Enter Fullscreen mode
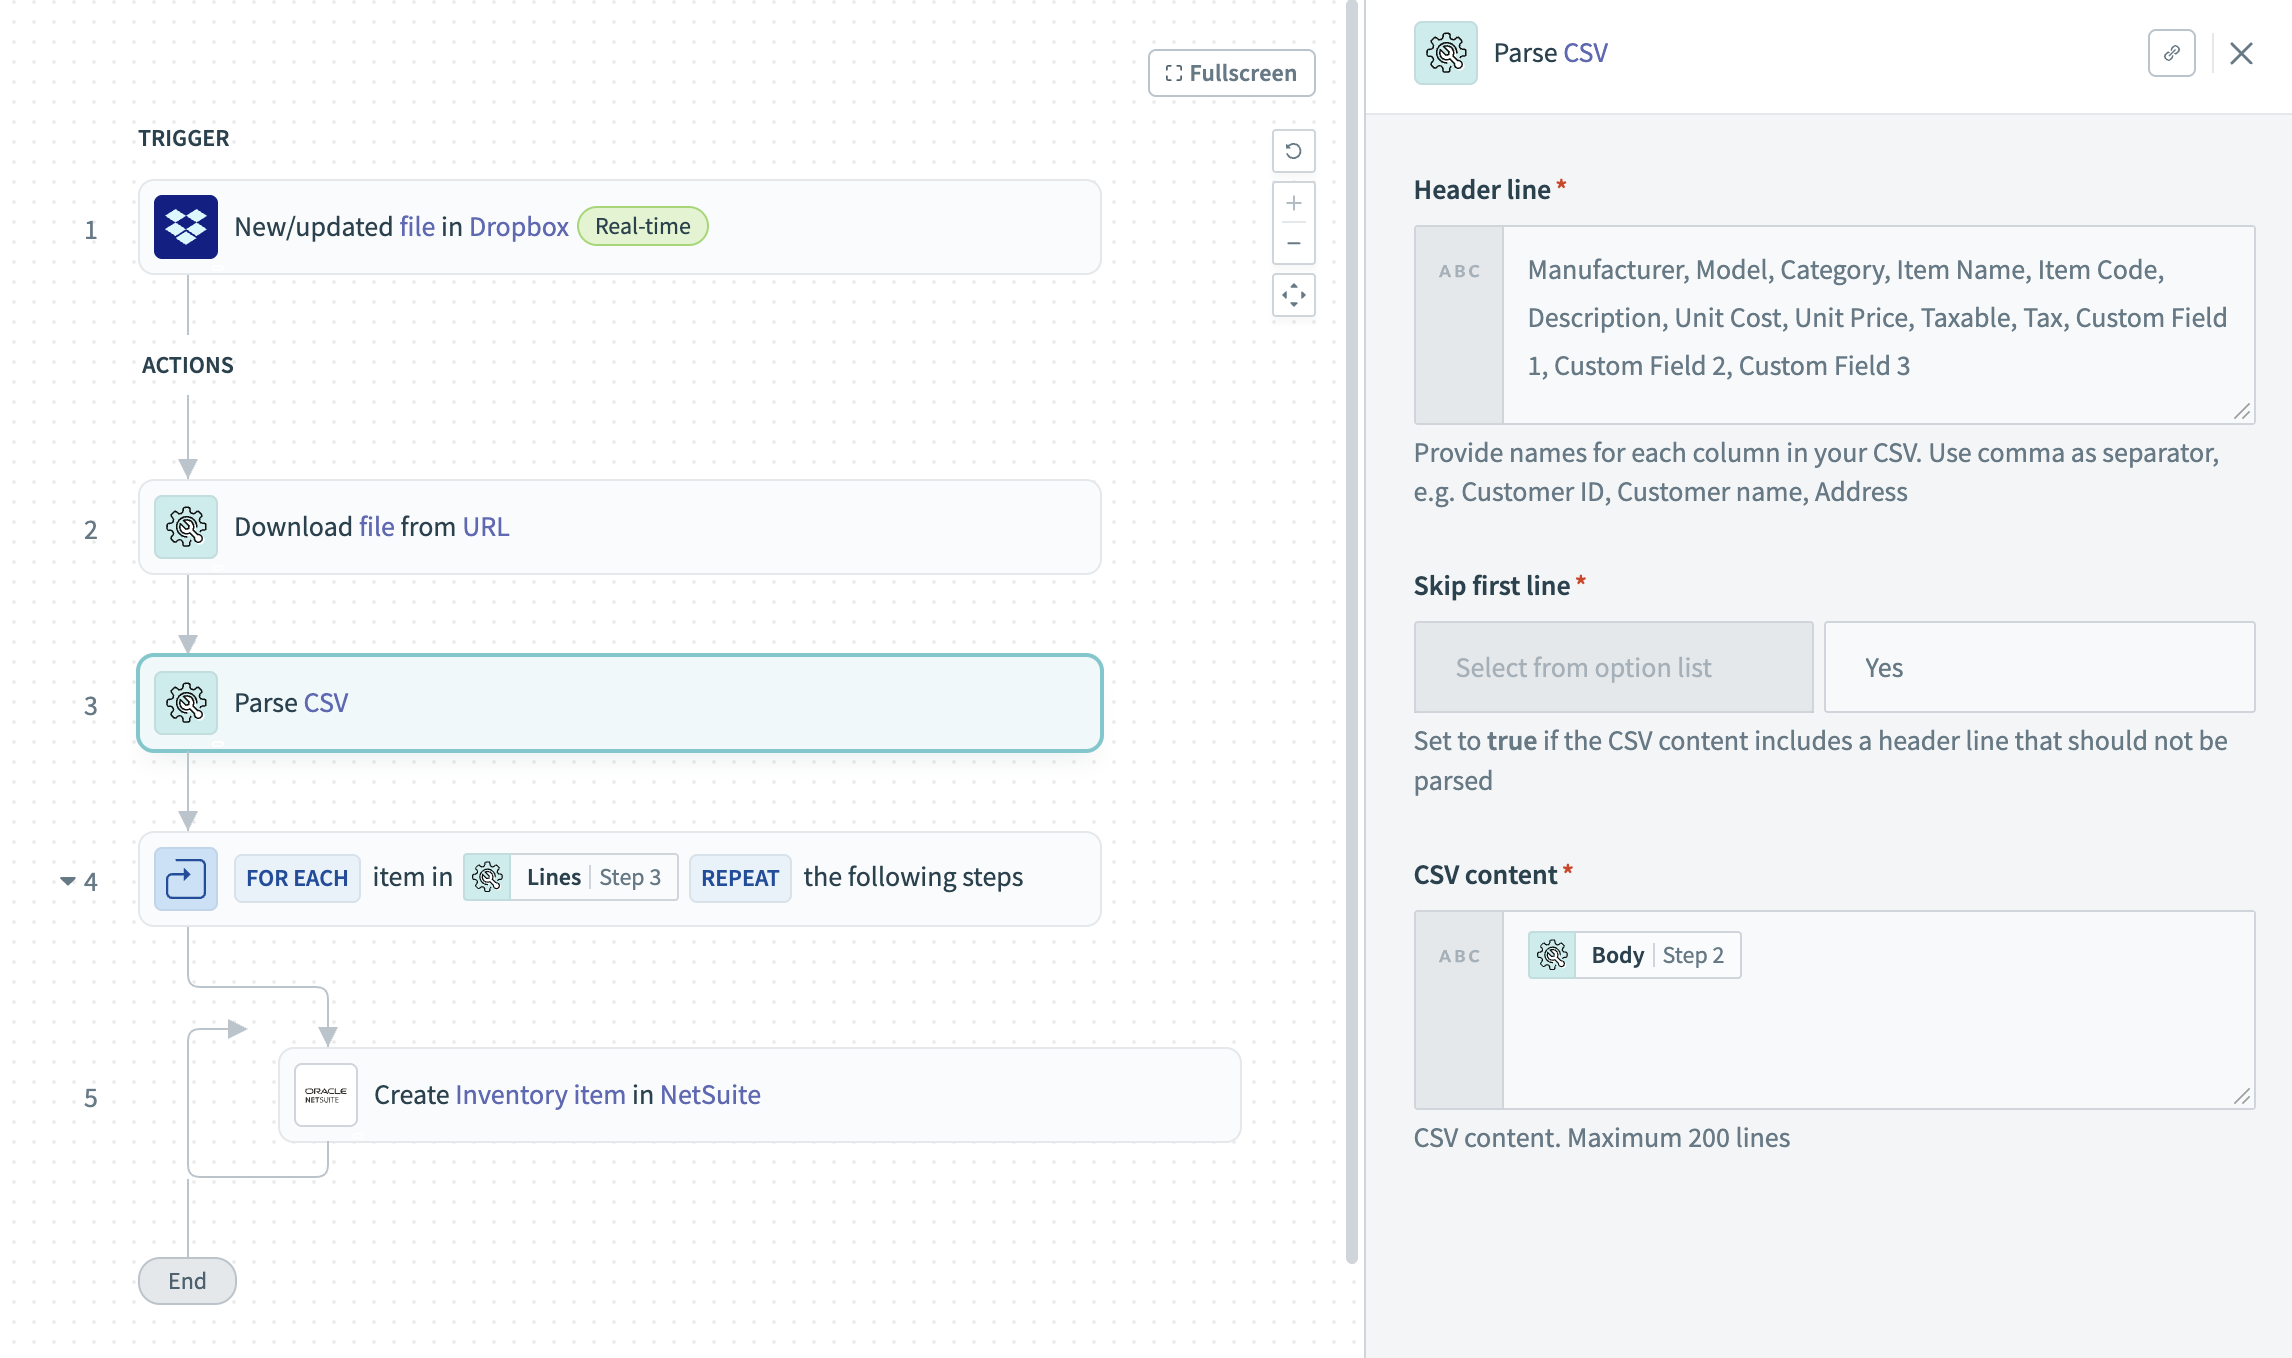The height and width of the screenshot is (1358, 2292). (x=1231, y=72)
